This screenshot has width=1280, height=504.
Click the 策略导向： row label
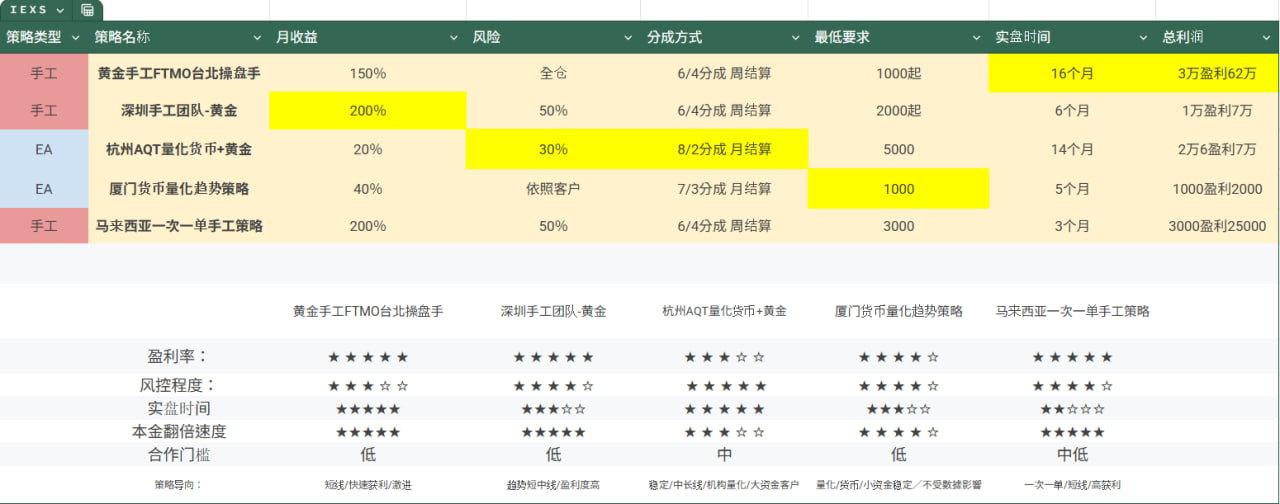179,485
